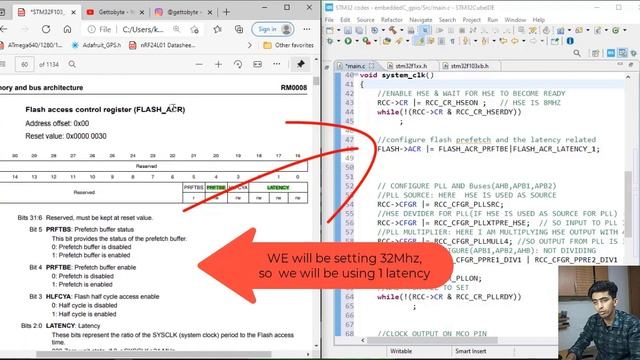Toggle show whitespace characters pilcrow icon
The height and width of the screenshot is (360, 640).
coord(453,41)
